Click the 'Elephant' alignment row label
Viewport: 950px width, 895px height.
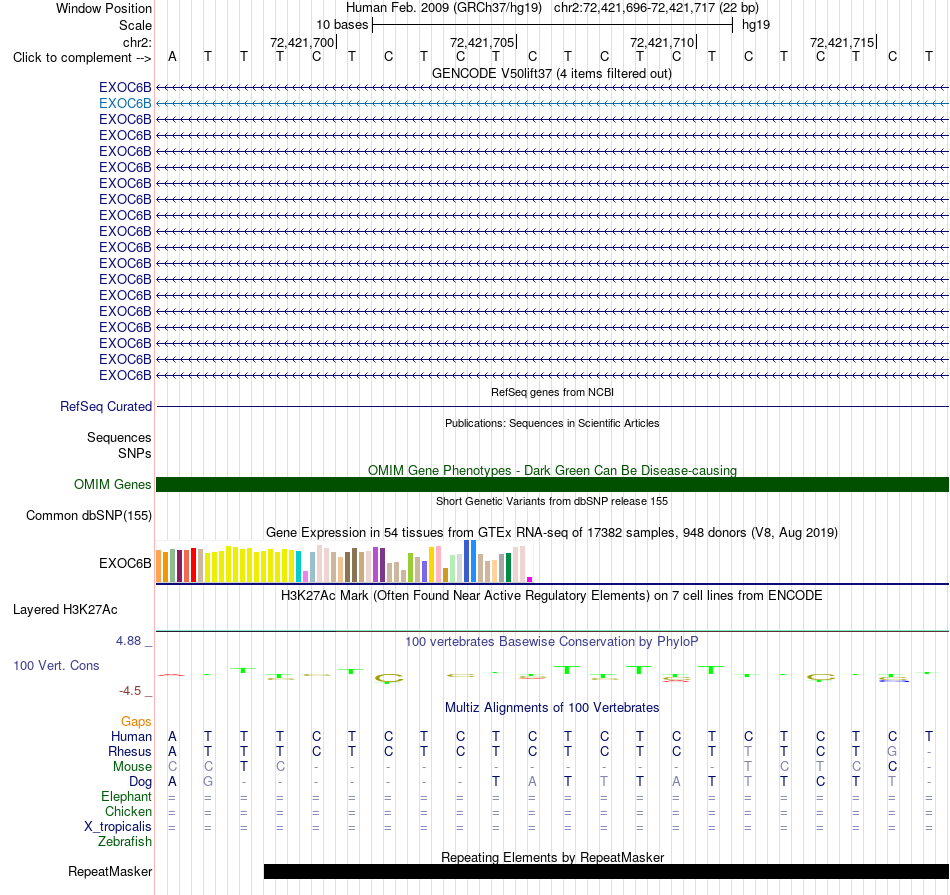point(126,796)
